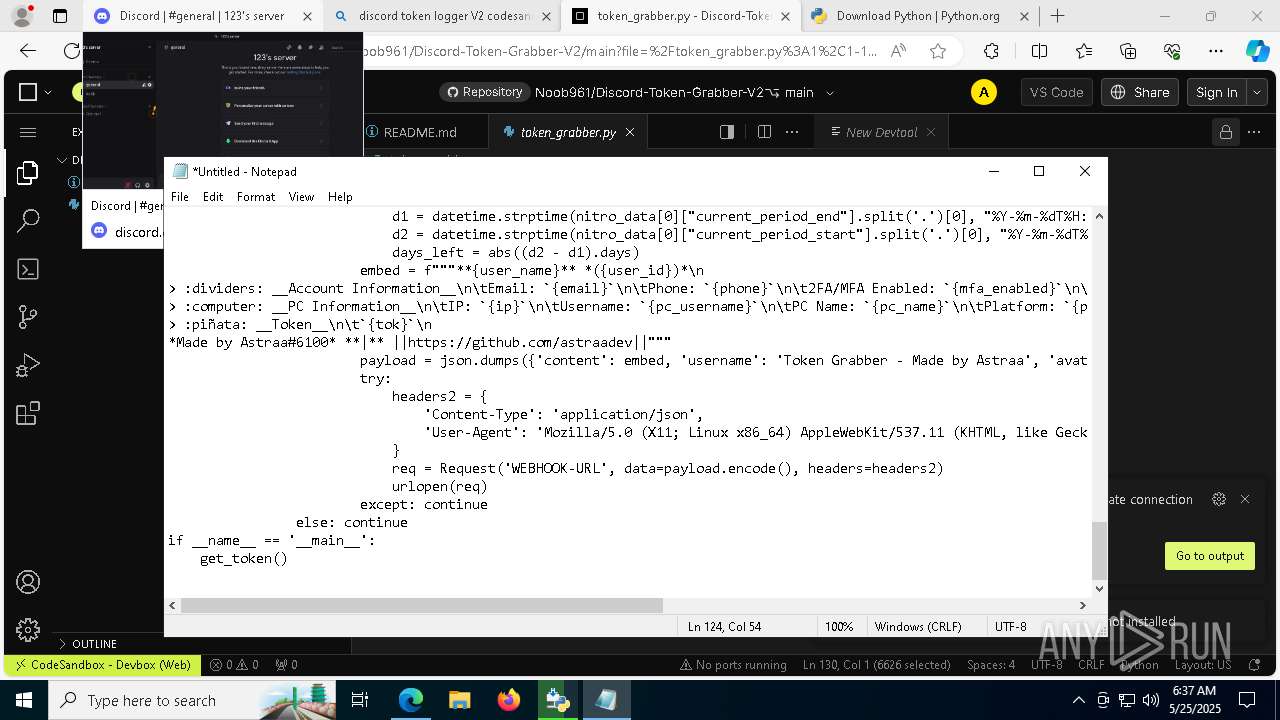Open Firefox from the taskbar
1280x720 pixels.
(x=508, y=700)
